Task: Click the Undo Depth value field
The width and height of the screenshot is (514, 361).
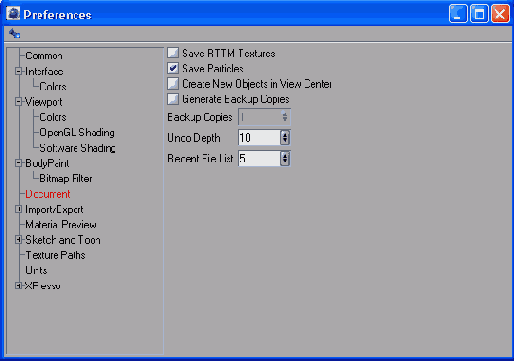Action: pos(259,138)
